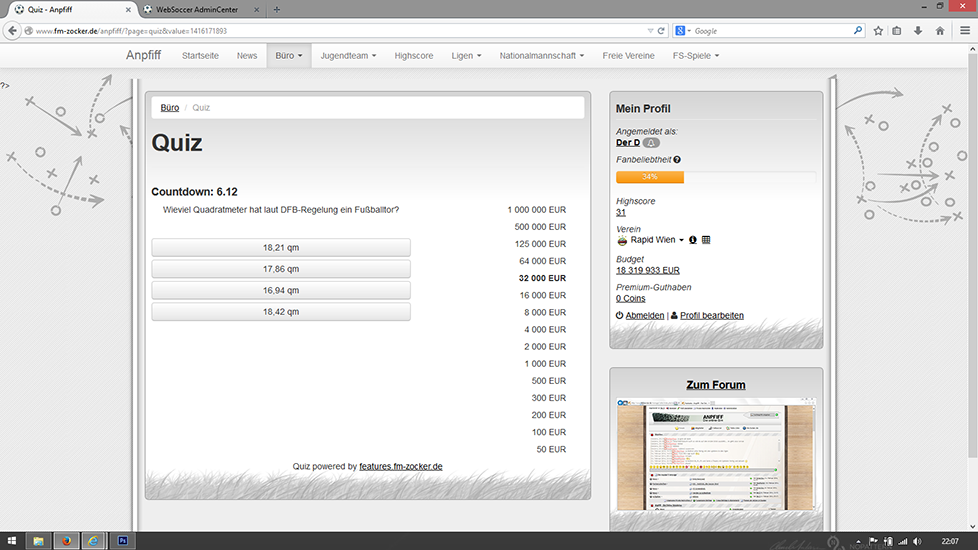
Task: Choose the answer 17,86 qm
Action: [x=281, y=269]
